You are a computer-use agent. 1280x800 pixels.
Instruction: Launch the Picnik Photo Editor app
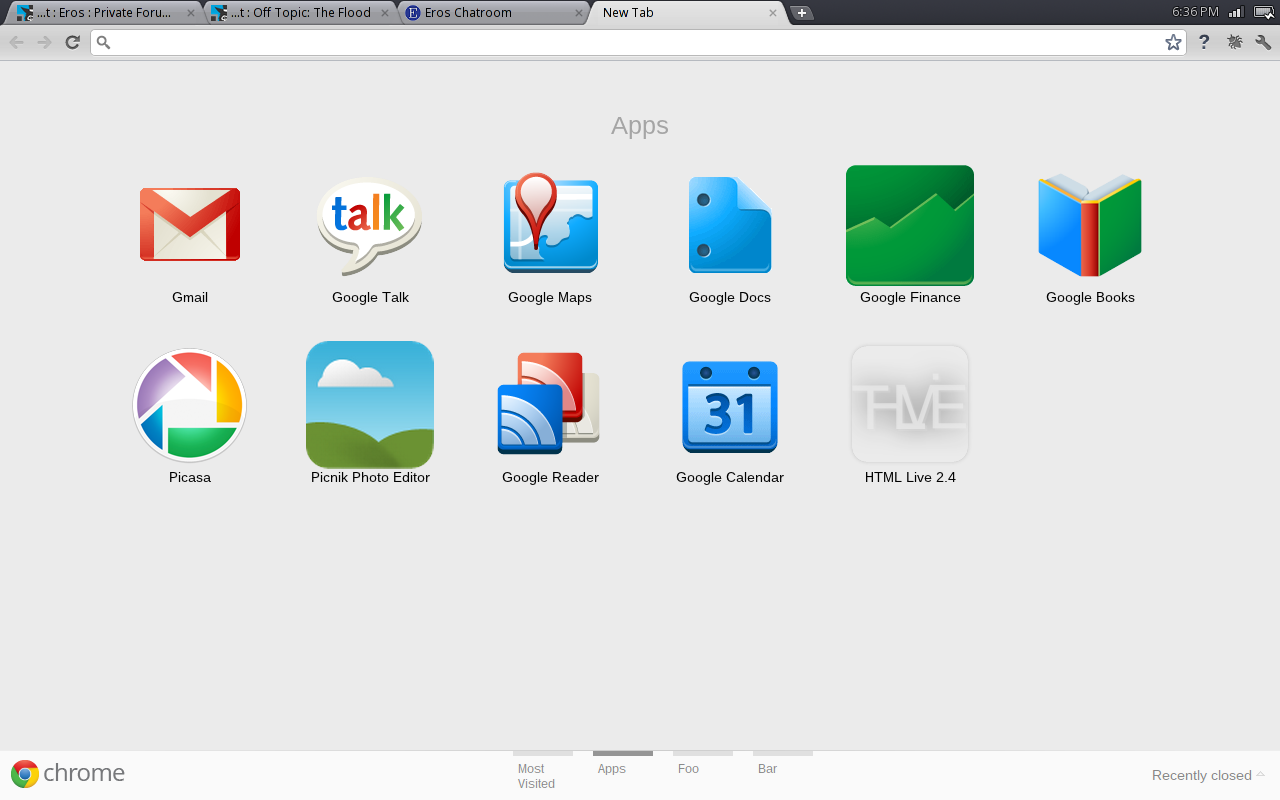point(370,405)
